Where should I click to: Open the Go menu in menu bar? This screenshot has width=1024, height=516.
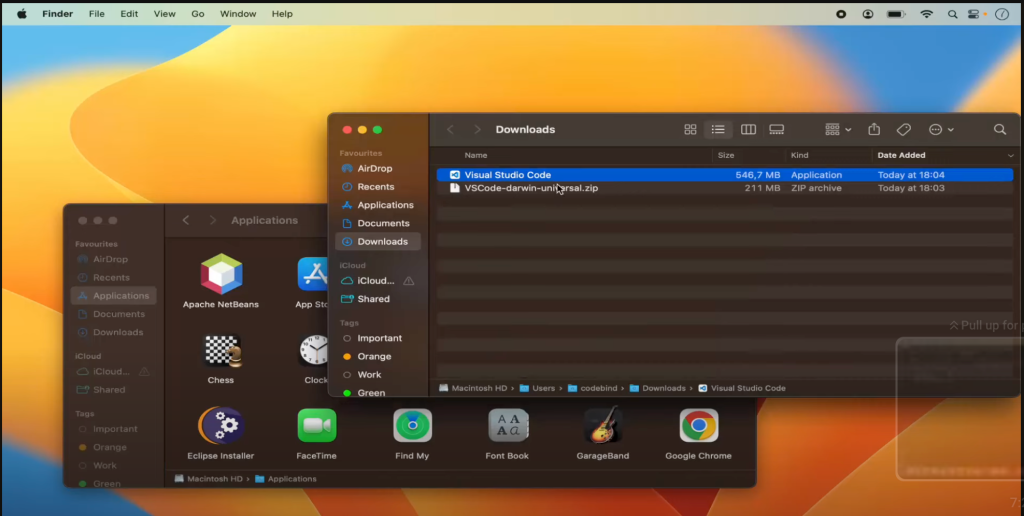[198, 14]
